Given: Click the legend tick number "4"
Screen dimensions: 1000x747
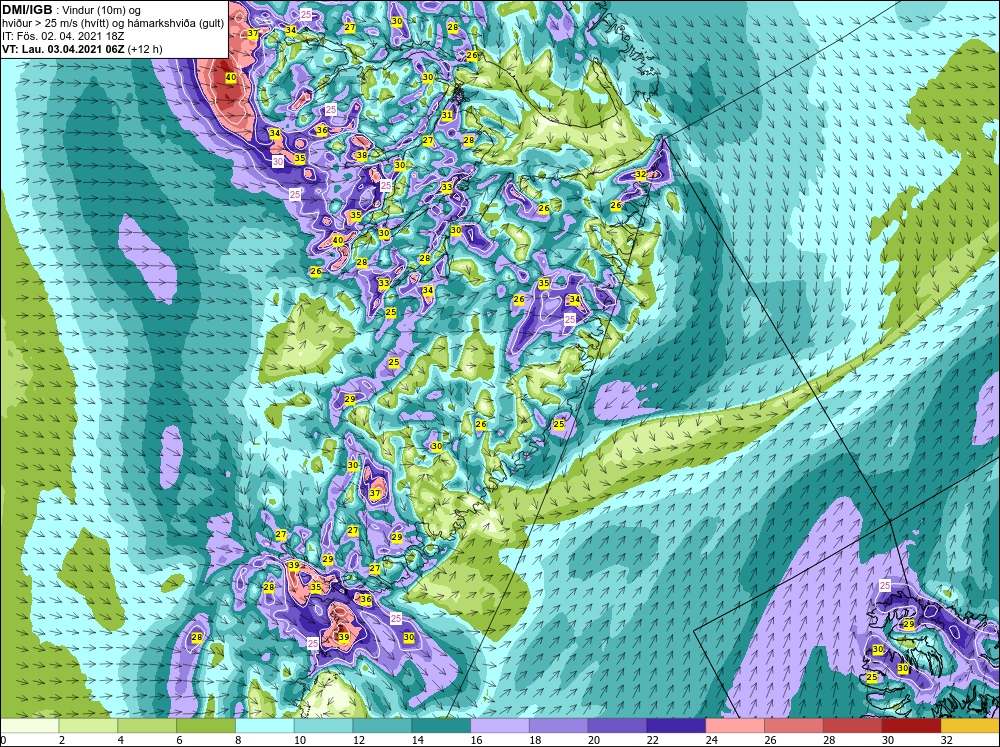Looking at the screenshot, I should (121, 740).
